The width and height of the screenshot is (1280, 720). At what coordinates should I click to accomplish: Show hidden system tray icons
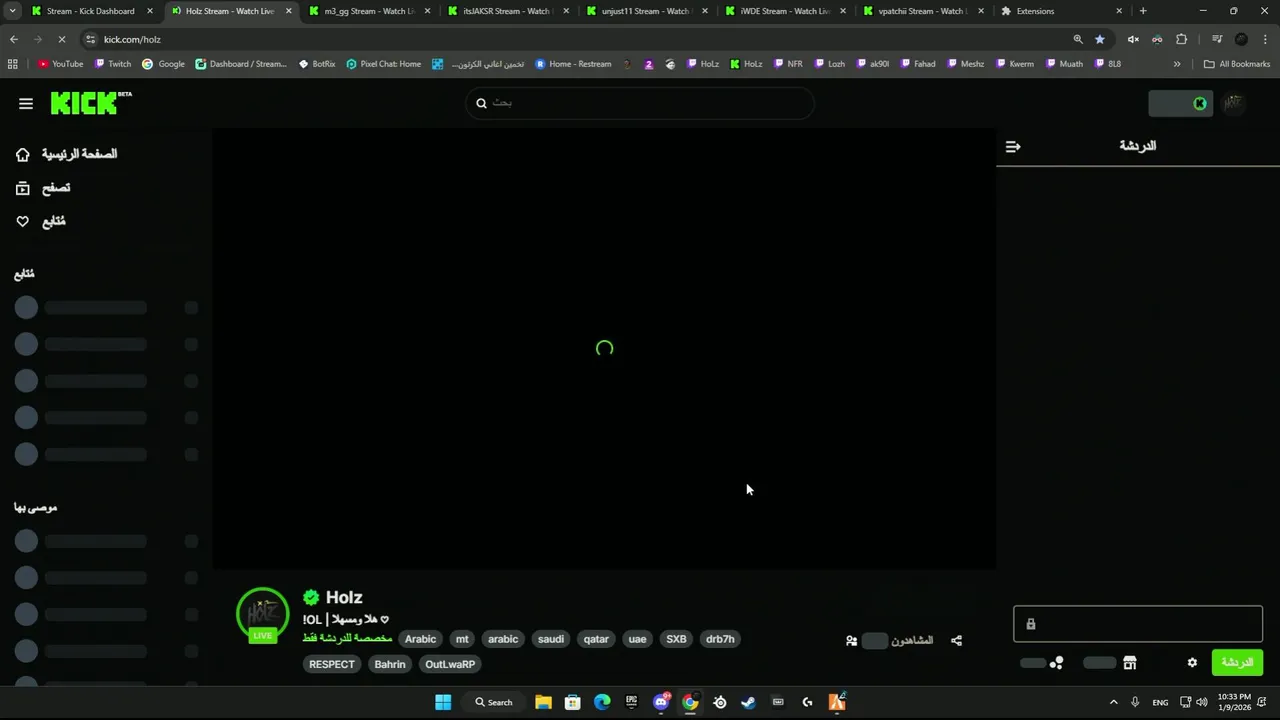click(x=1114, y=702)
